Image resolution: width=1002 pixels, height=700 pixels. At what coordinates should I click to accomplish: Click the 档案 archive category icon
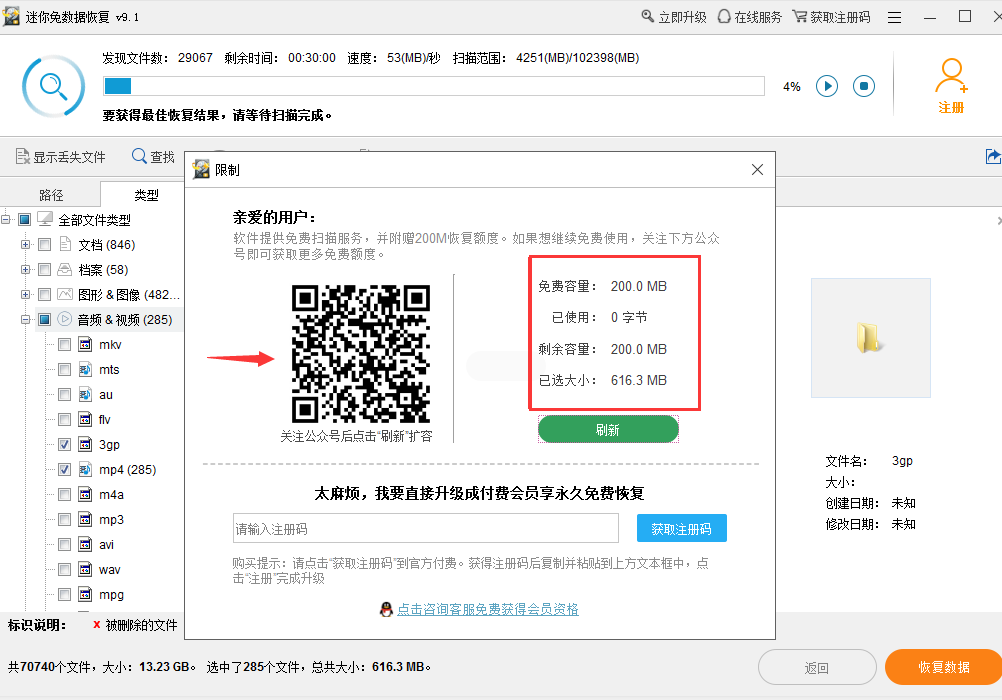coord(65,269)
